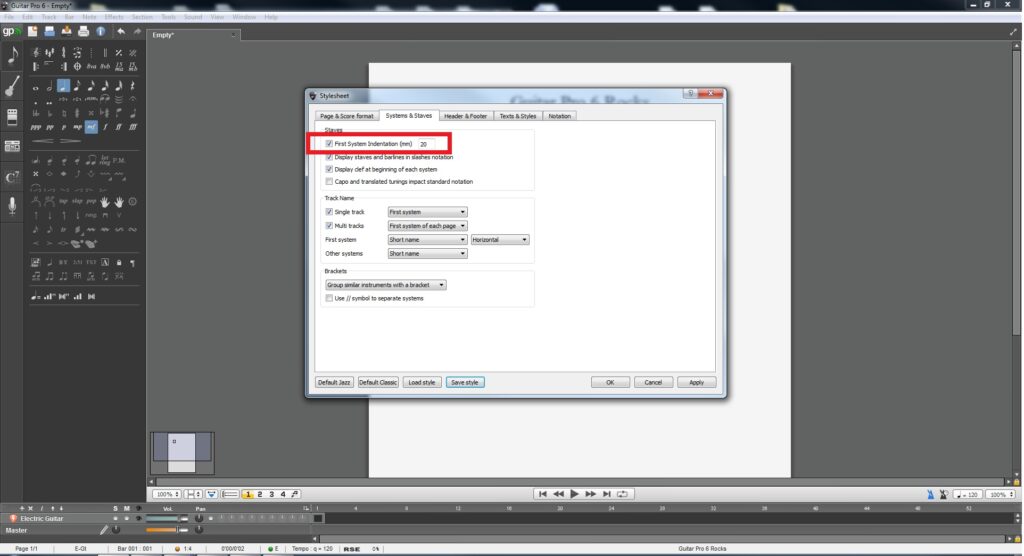The width and height of the screenshot is (1024, 556).
Task: Toggle the count-in metronome icon
Action: (x=944, y=495)
